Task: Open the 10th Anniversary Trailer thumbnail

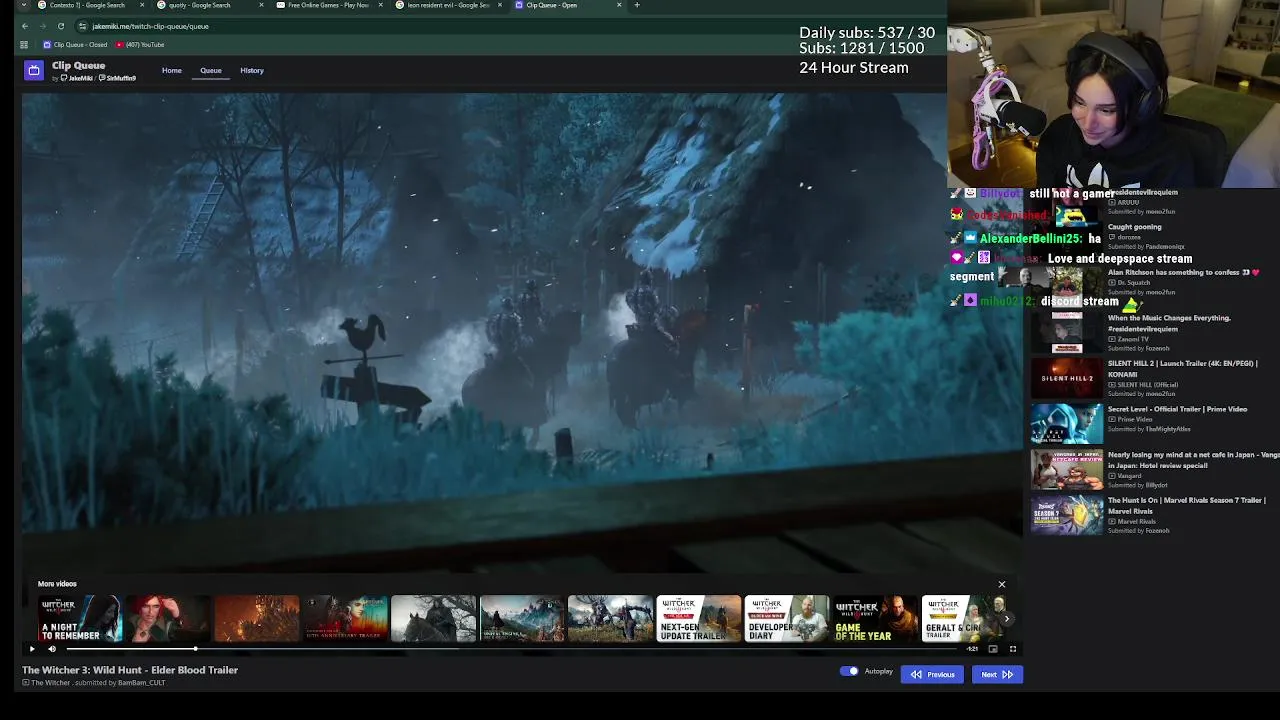Action: (345, 619)
